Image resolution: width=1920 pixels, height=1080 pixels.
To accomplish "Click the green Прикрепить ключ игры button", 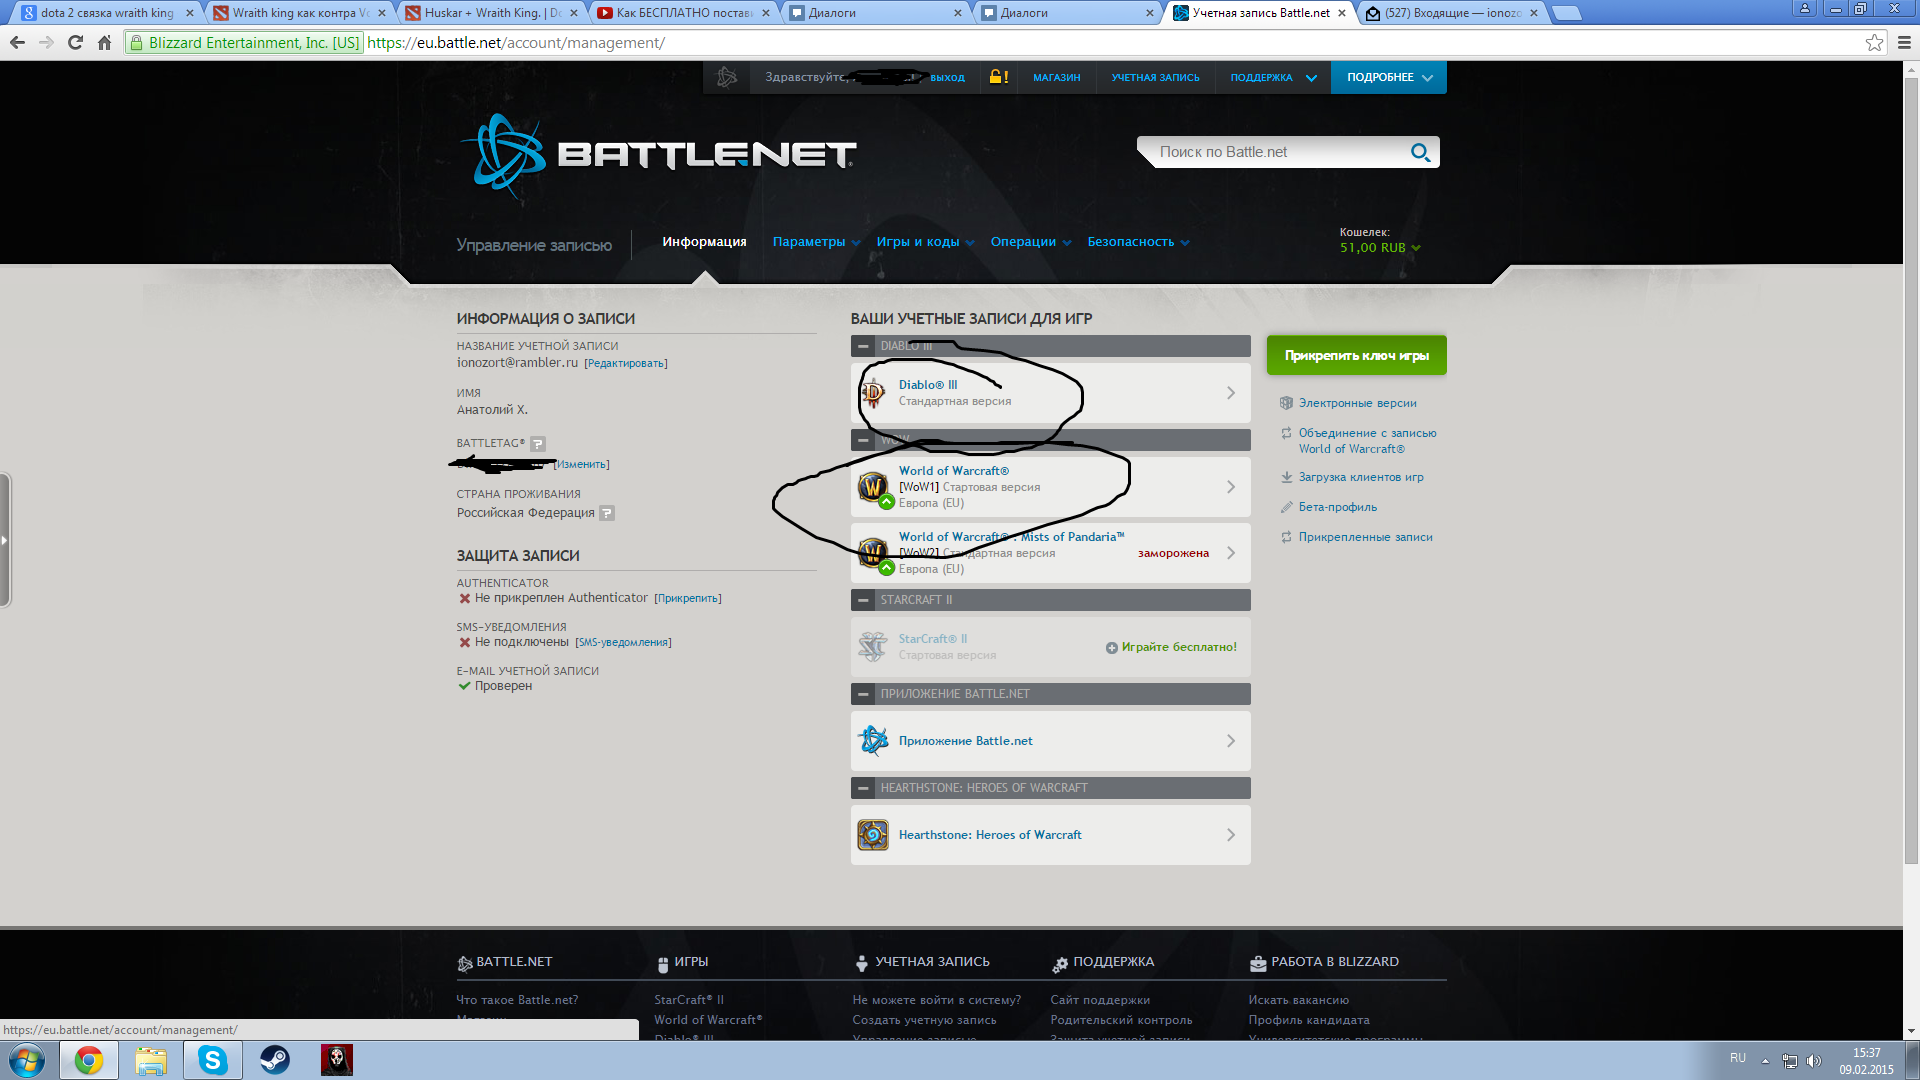I will pos(1356,355).
